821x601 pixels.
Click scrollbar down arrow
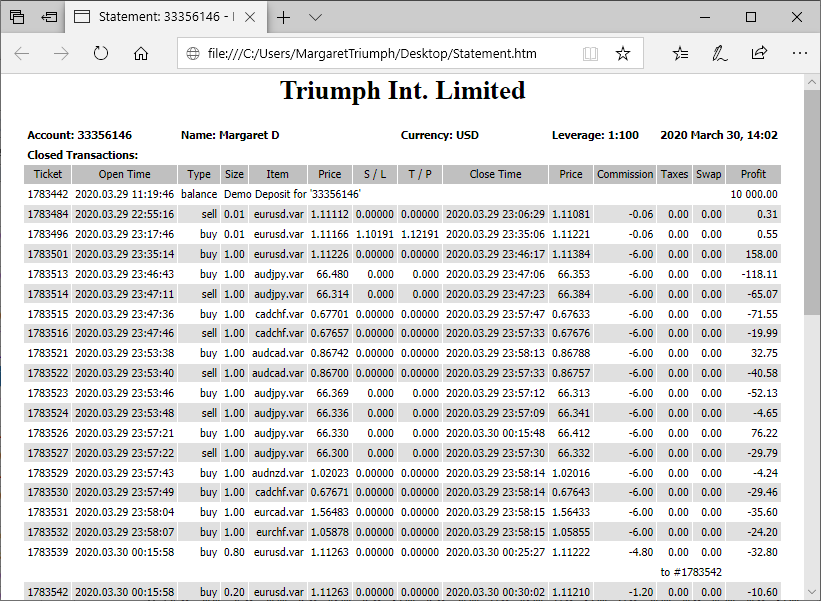point(812,592)
